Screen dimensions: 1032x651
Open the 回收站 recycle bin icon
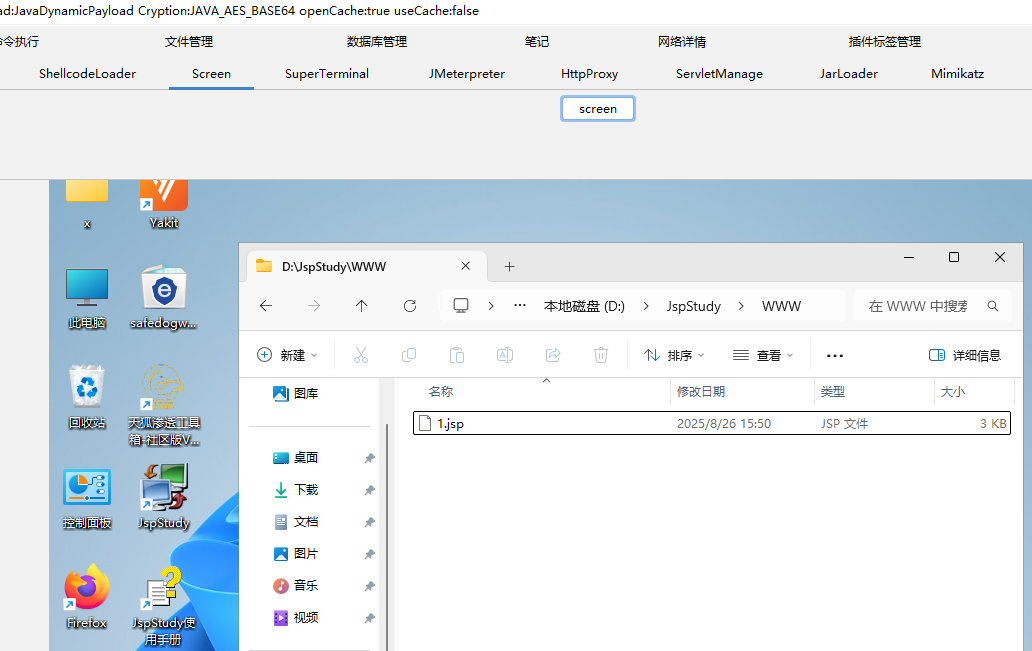pos(87,398)
